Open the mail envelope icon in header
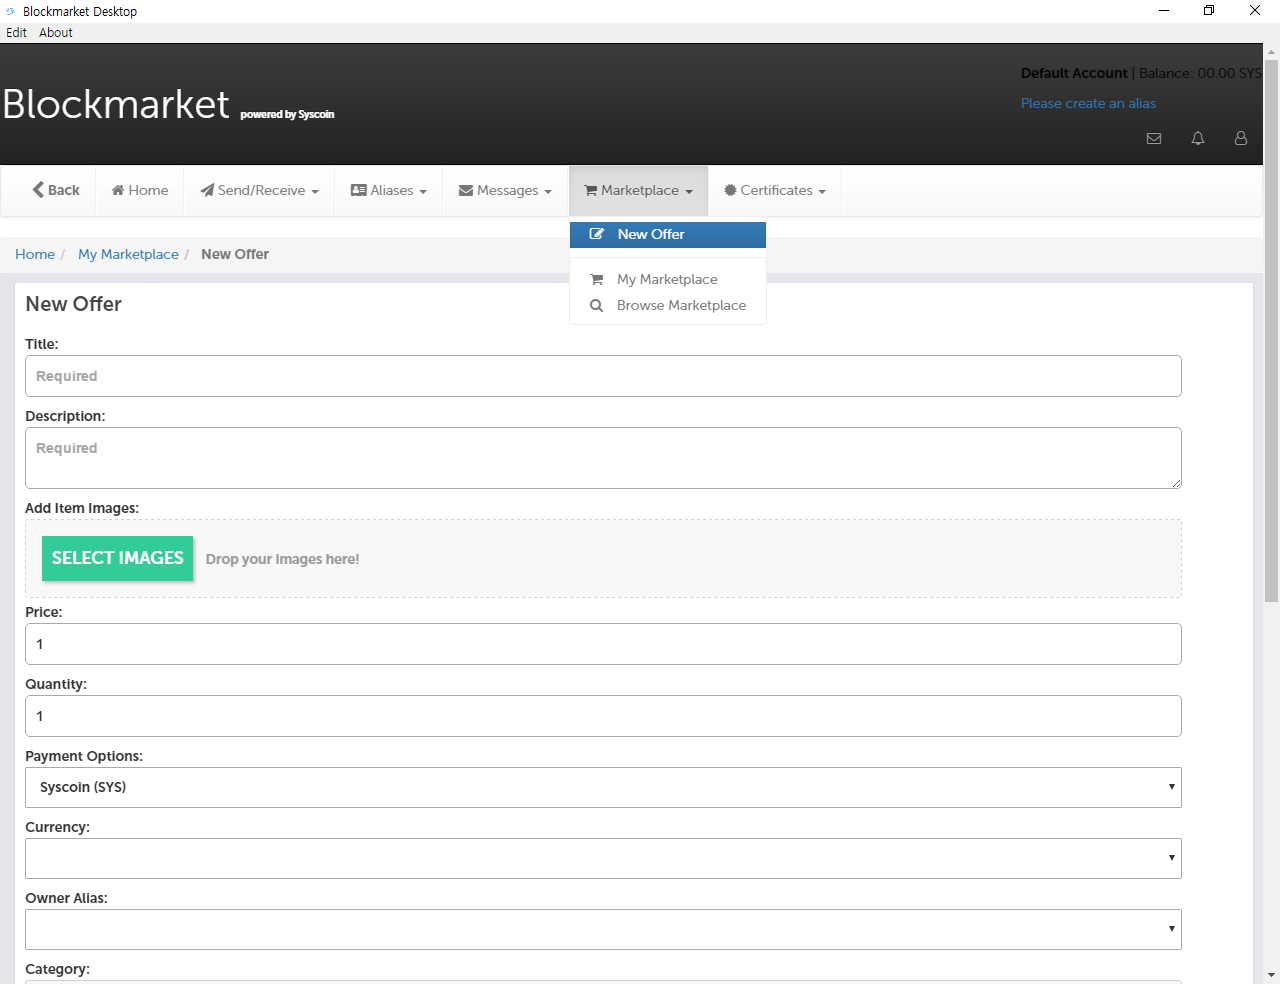The height and width of the screenshot is (993, 1284). [1153, 139]
